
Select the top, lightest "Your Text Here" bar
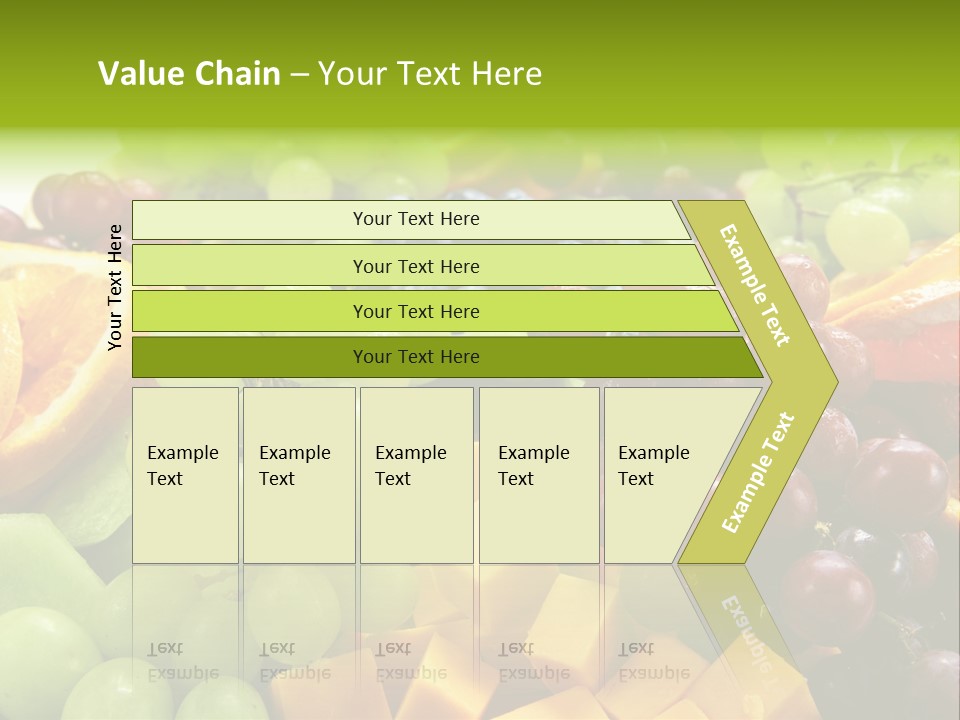tap(415, 219)
